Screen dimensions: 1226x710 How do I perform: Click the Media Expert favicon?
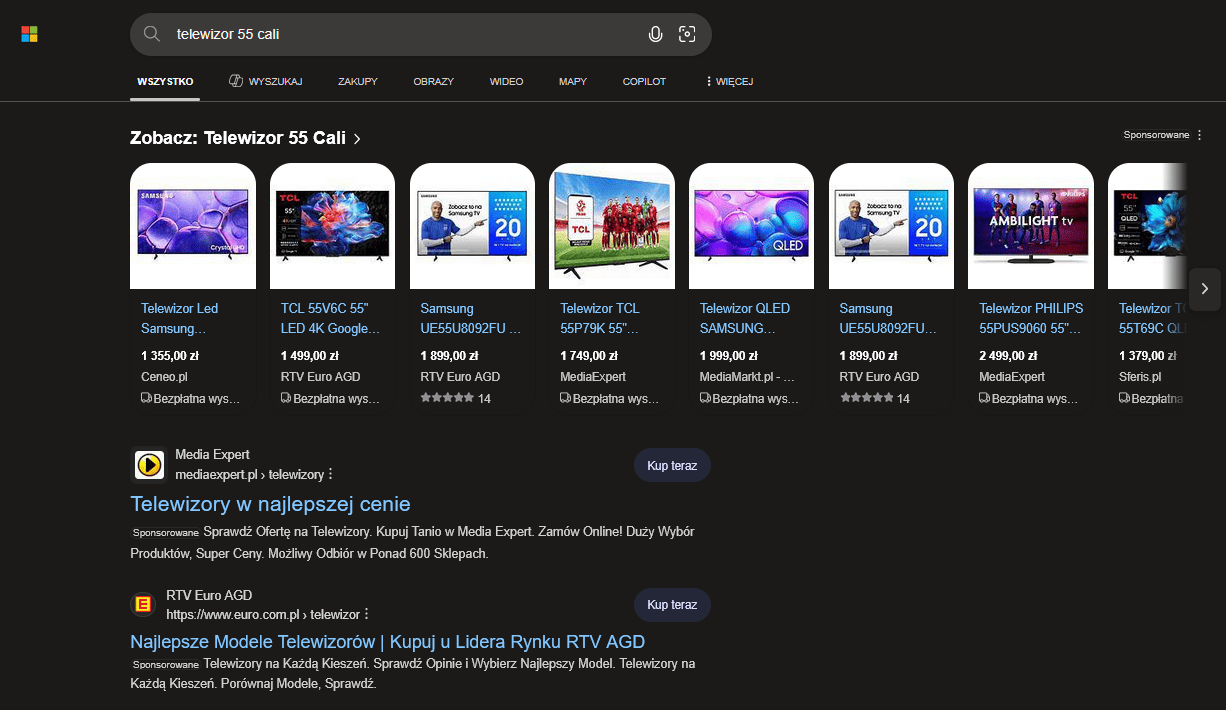[x=148, y=464]
